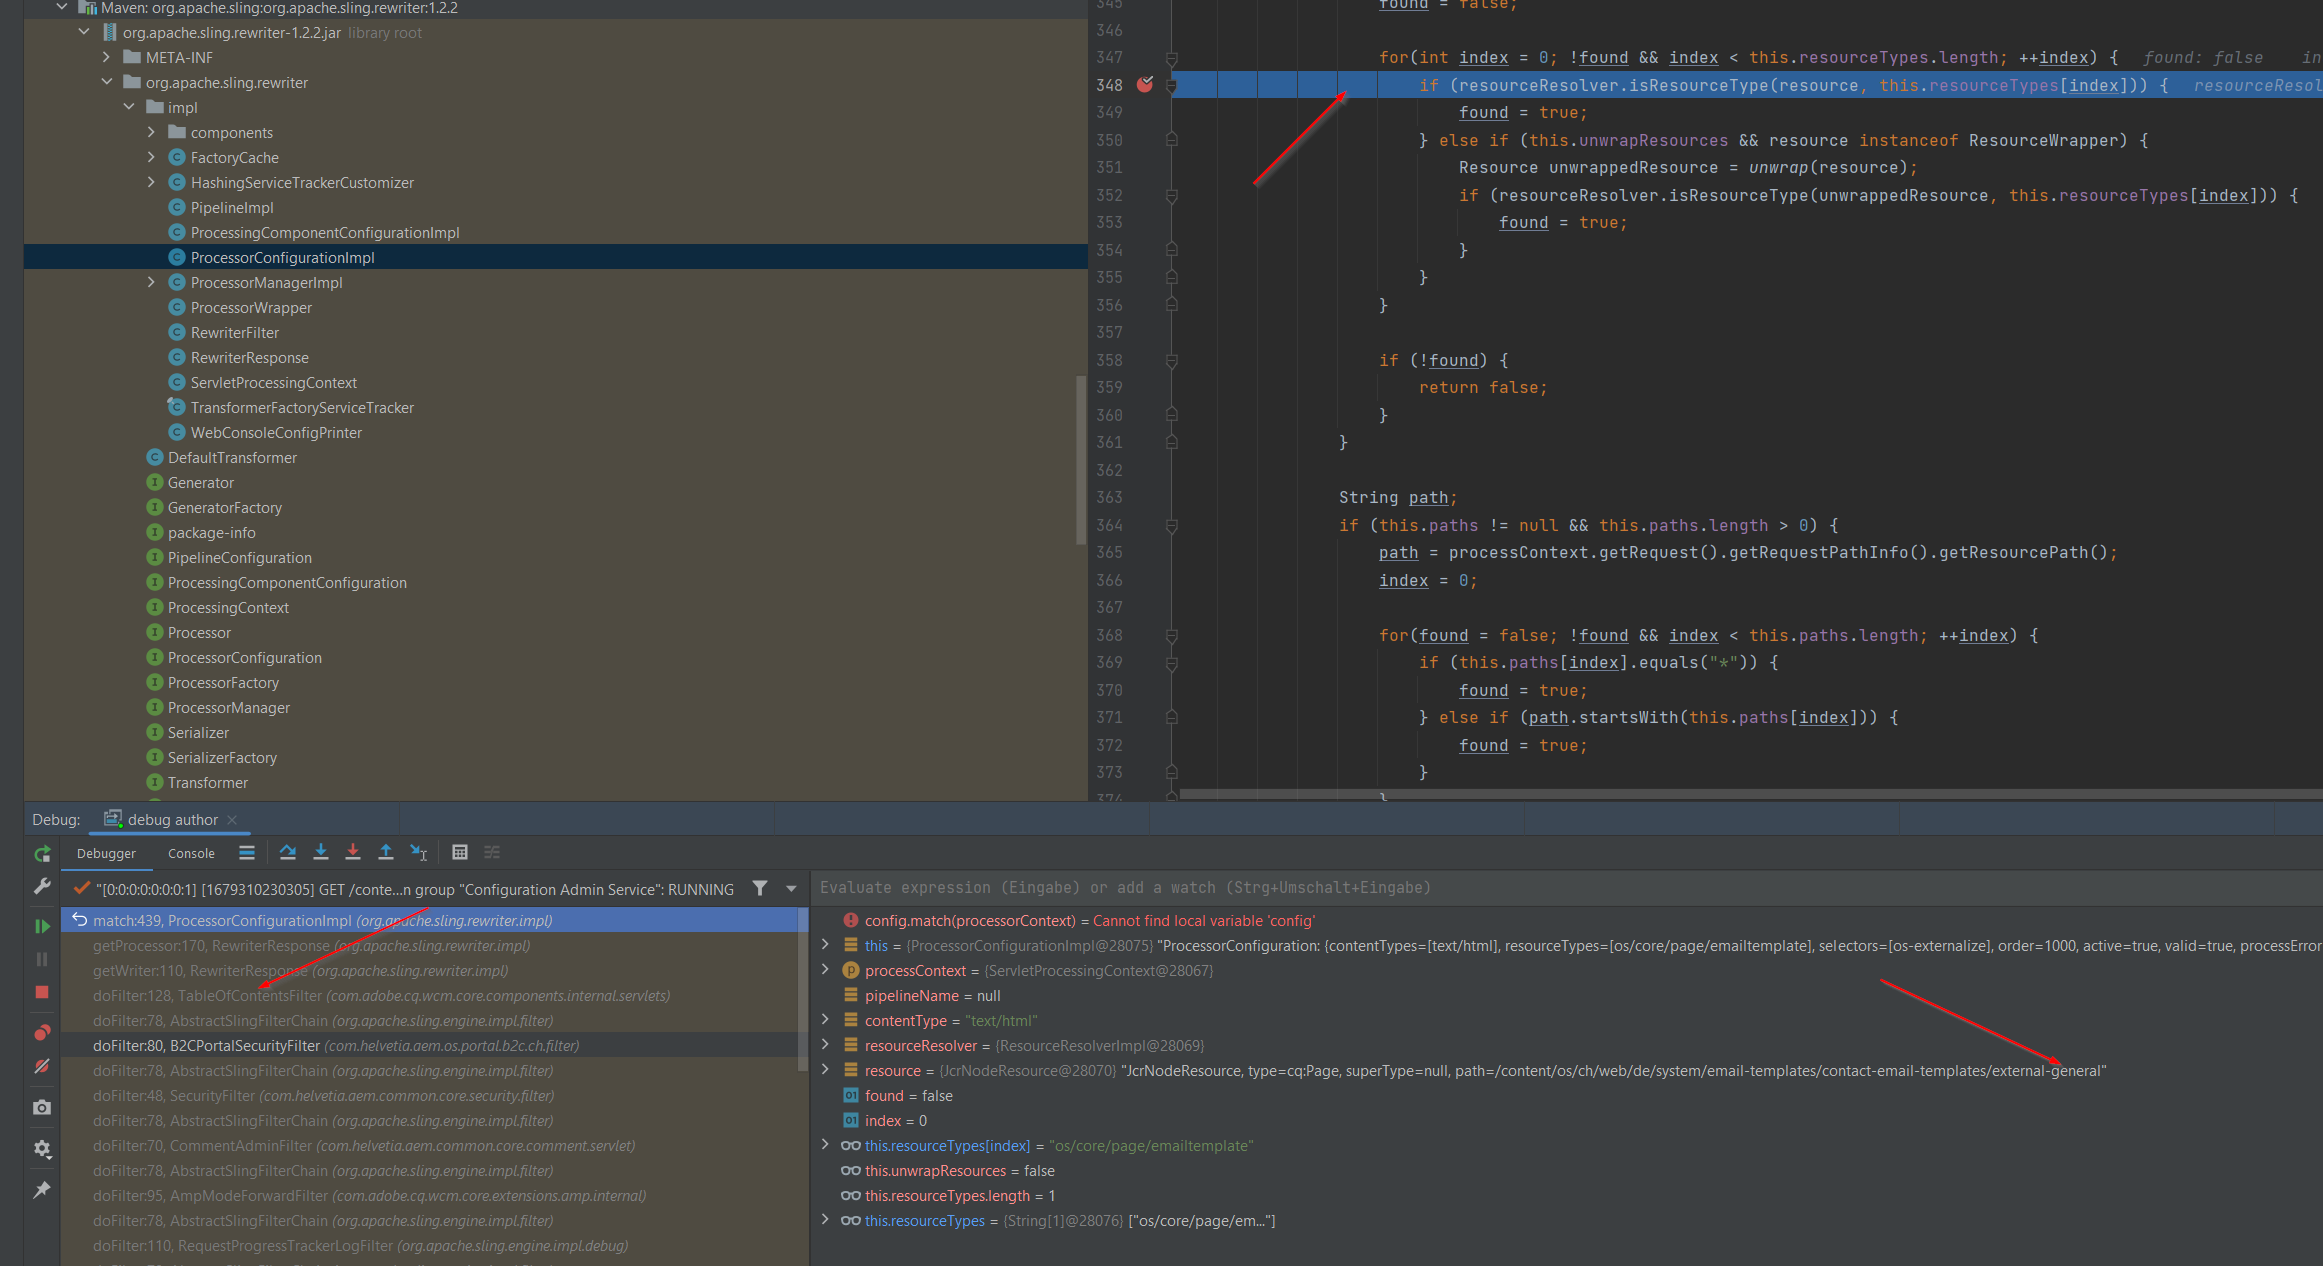2323x1266 pixels.
Task: Click the Step Over icon
Action: (288, 852)
